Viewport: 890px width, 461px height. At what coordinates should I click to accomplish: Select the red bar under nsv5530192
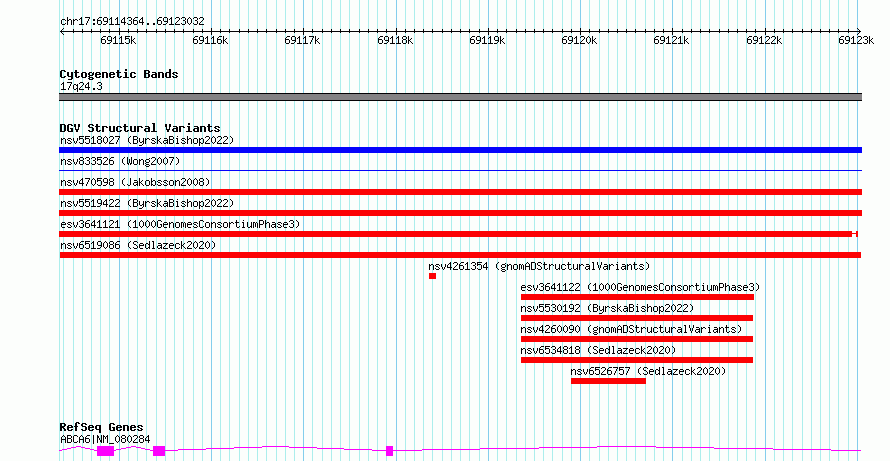coord(637,318)
